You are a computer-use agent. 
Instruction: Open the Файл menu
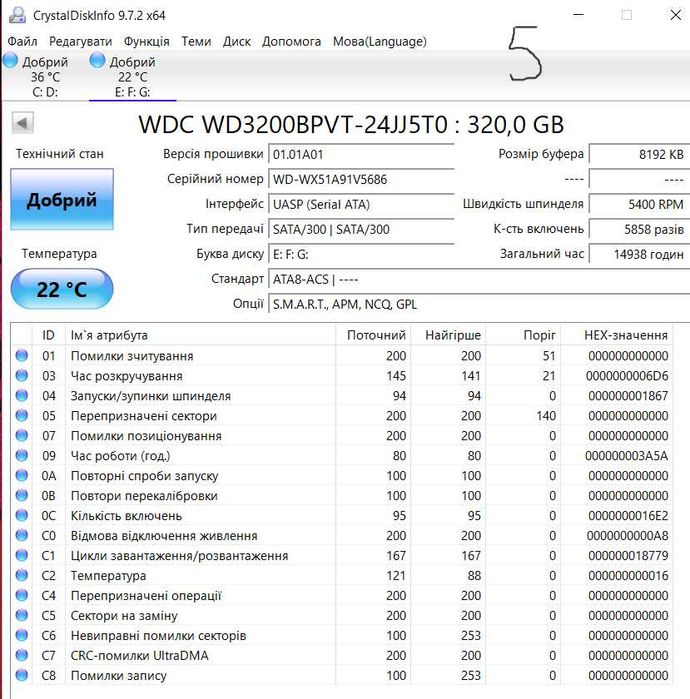[22, 41]
